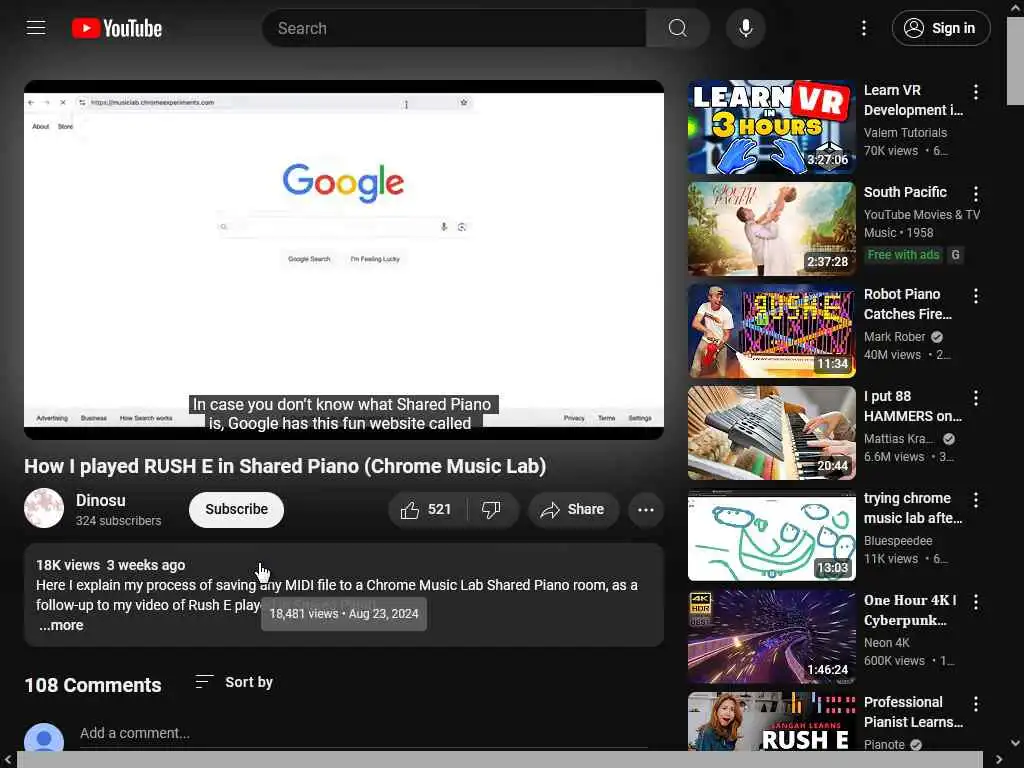Click the Learn VR Development title
The width and height of the screenshot is (1024, 768).
[913, 100]
